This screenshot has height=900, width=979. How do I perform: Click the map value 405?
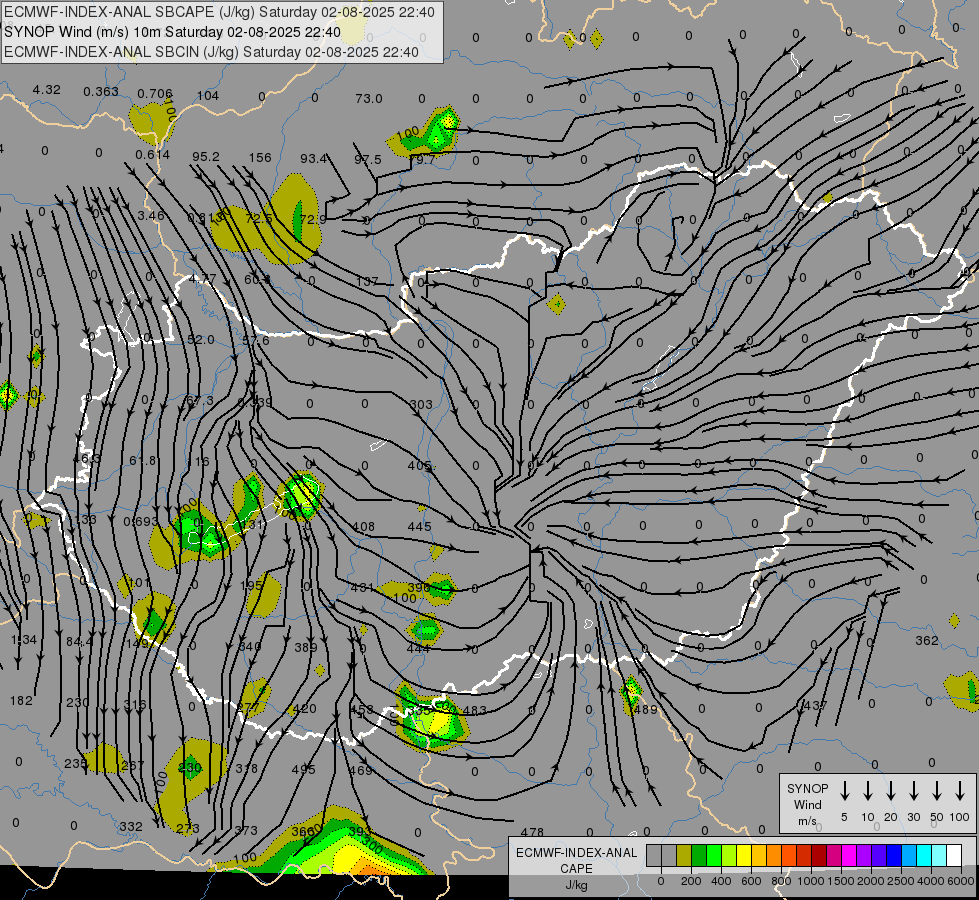pyautogui.click(x=420, y=466)
